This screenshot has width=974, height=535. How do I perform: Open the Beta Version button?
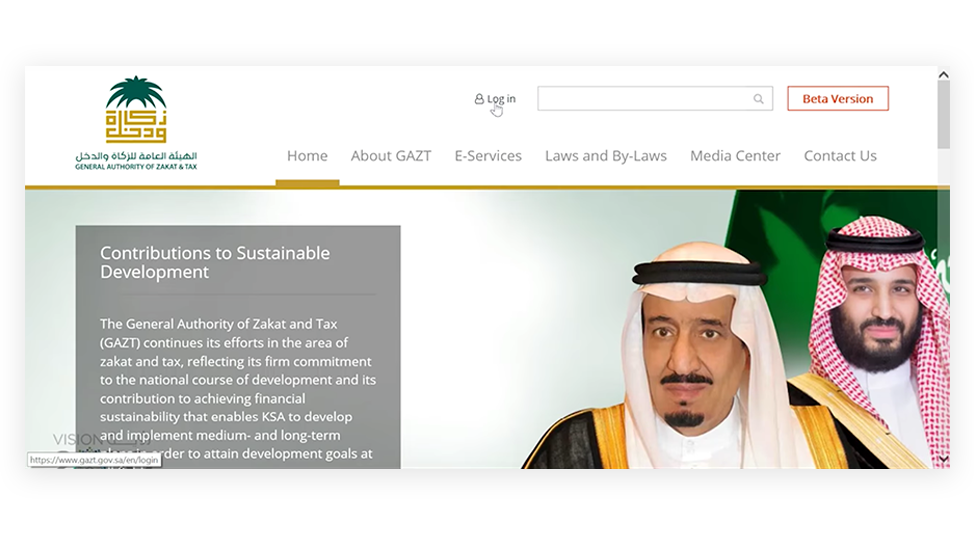coord(838,99)
